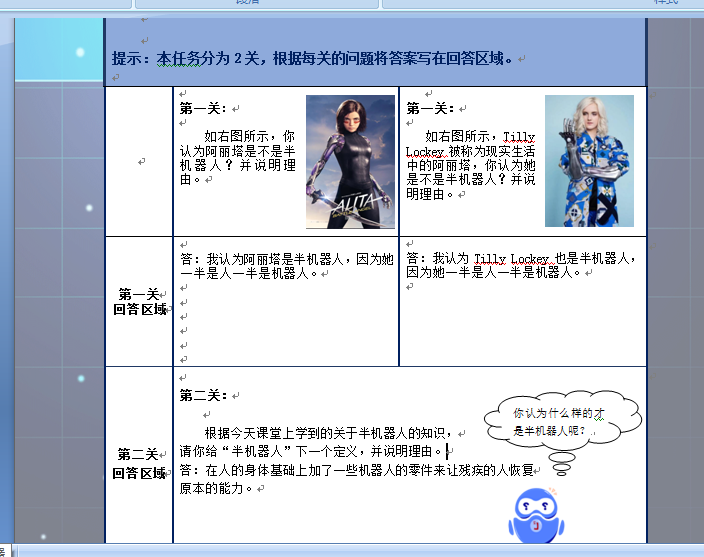This screenshot has width=704, height=557.
Task: Click the '第一关：' heading above the Tilly Lockey question
Action: (x=431, y=108)
